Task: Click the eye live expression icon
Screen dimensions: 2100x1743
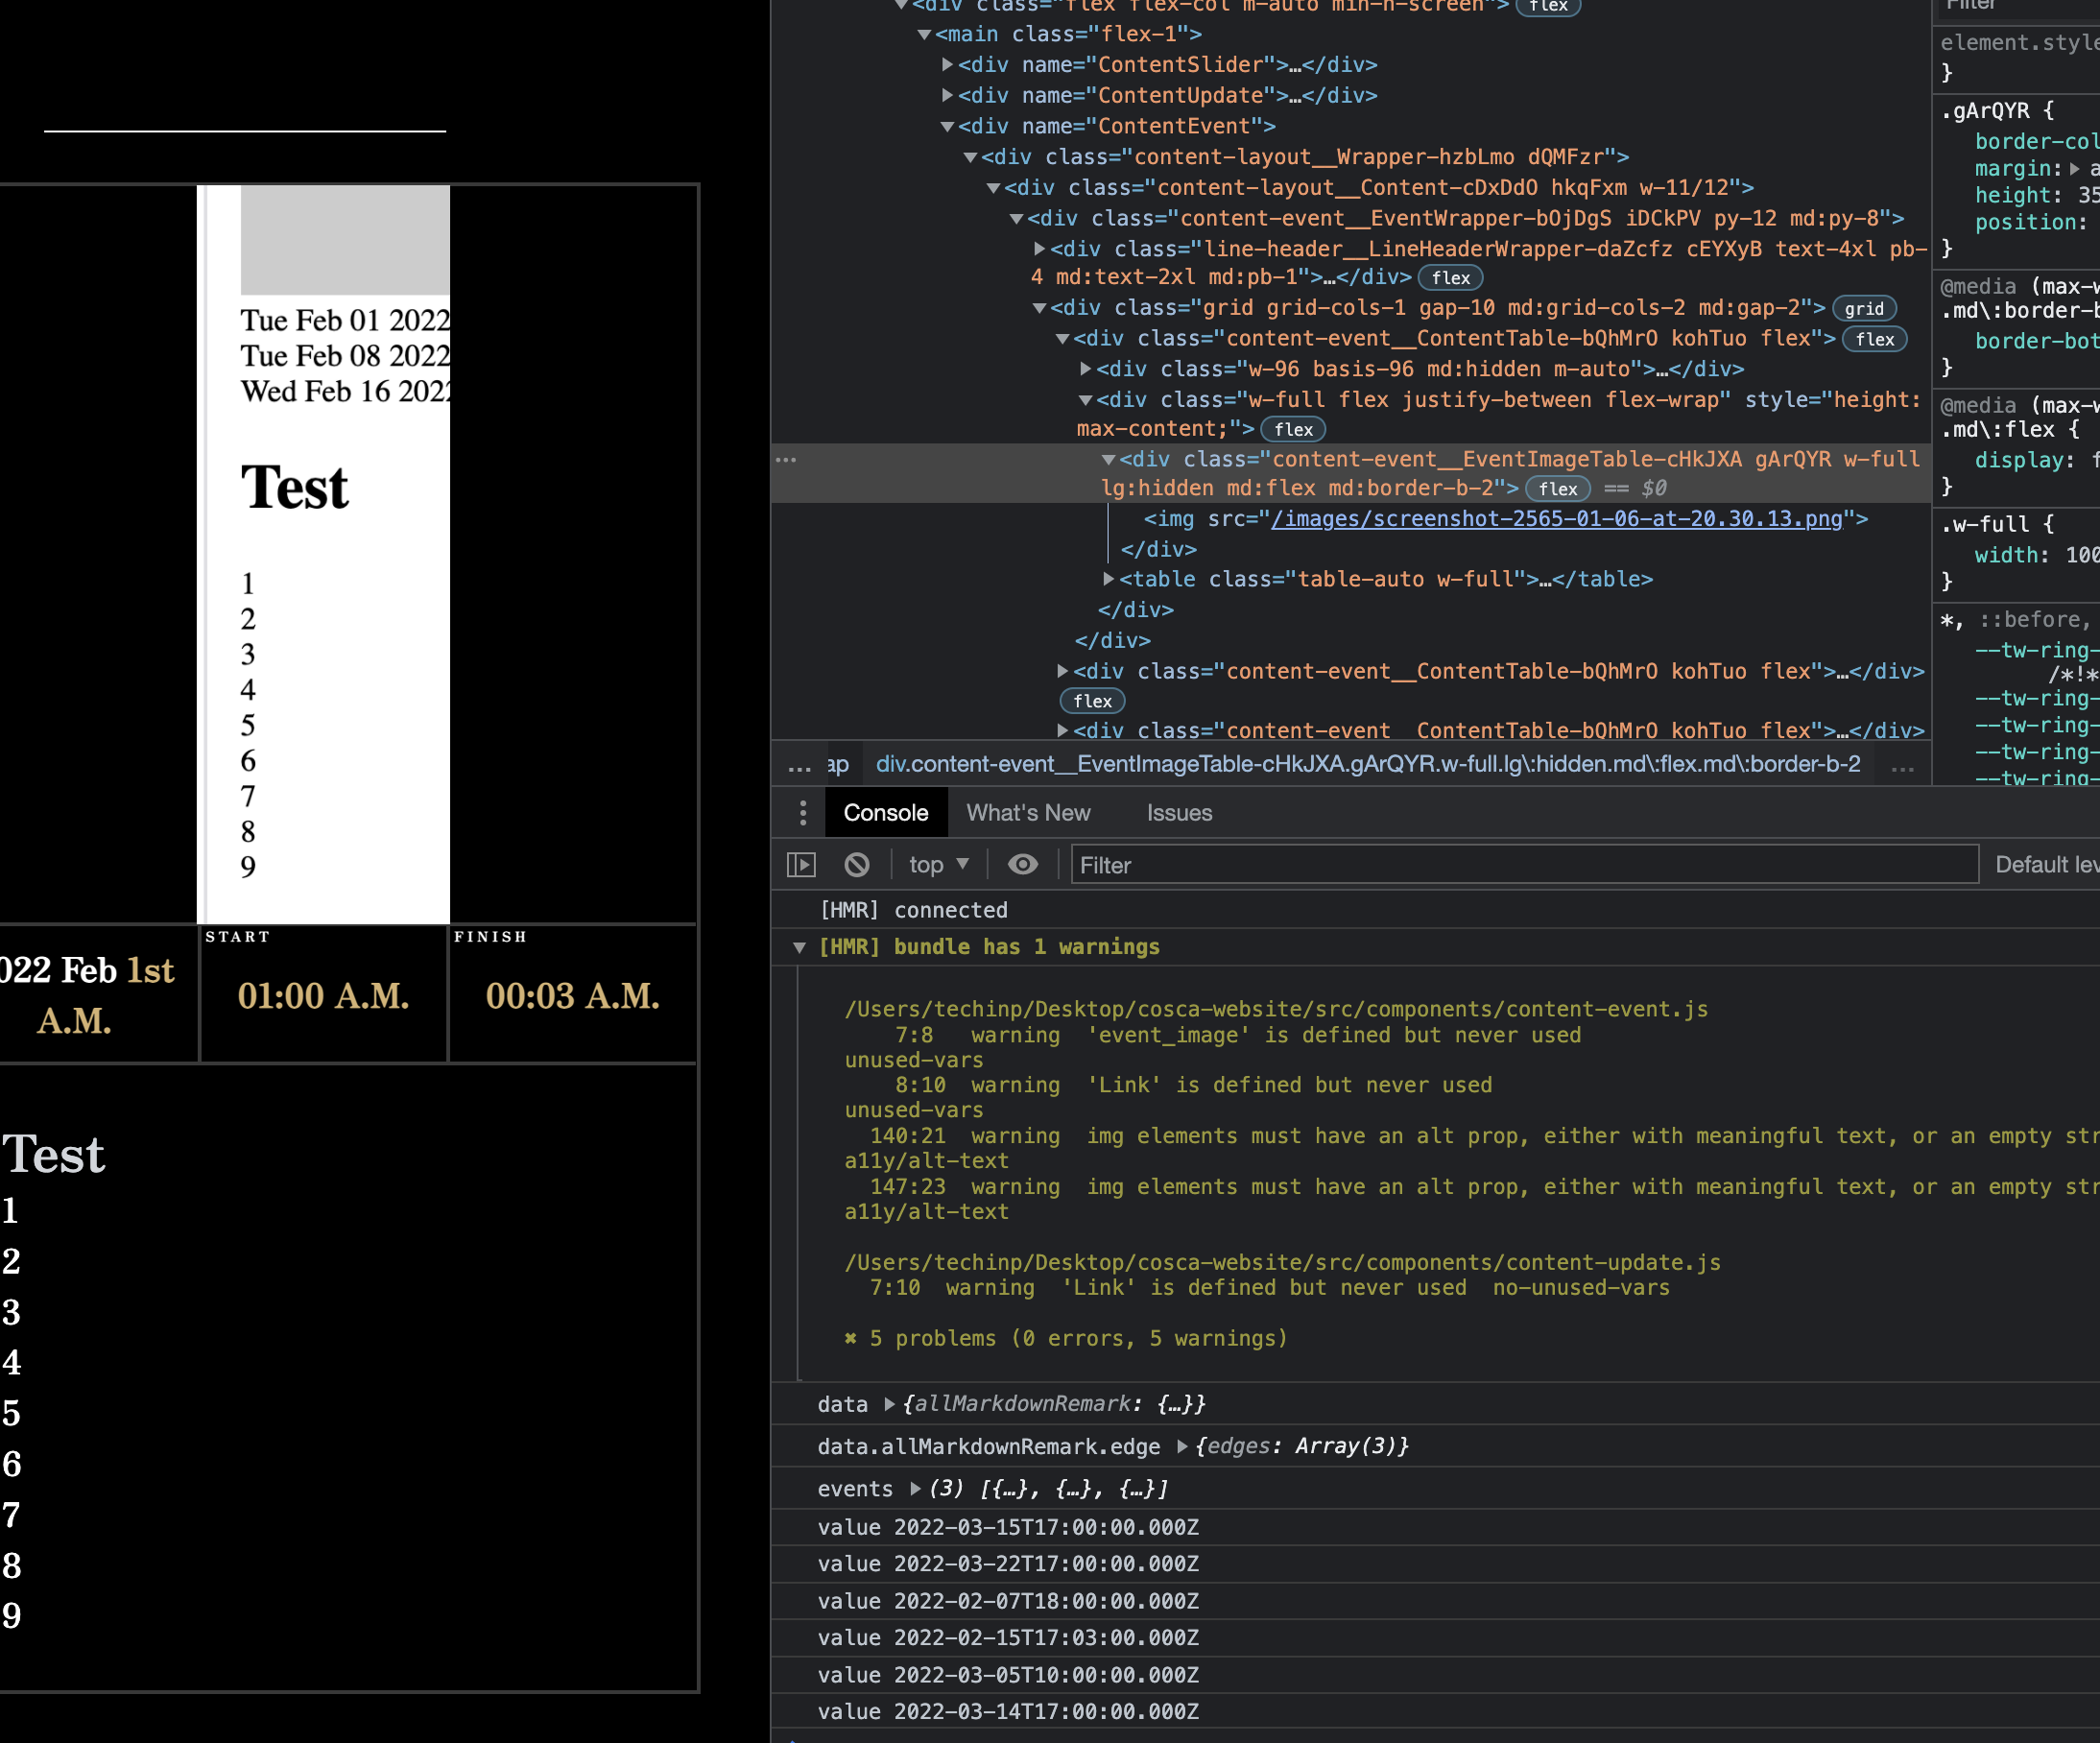Action: coord(1022,865)
